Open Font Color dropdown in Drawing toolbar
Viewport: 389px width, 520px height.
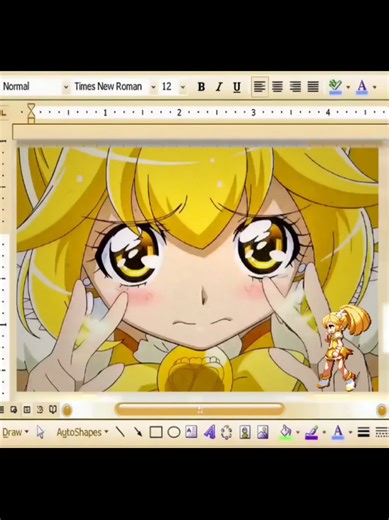(350, 433)
